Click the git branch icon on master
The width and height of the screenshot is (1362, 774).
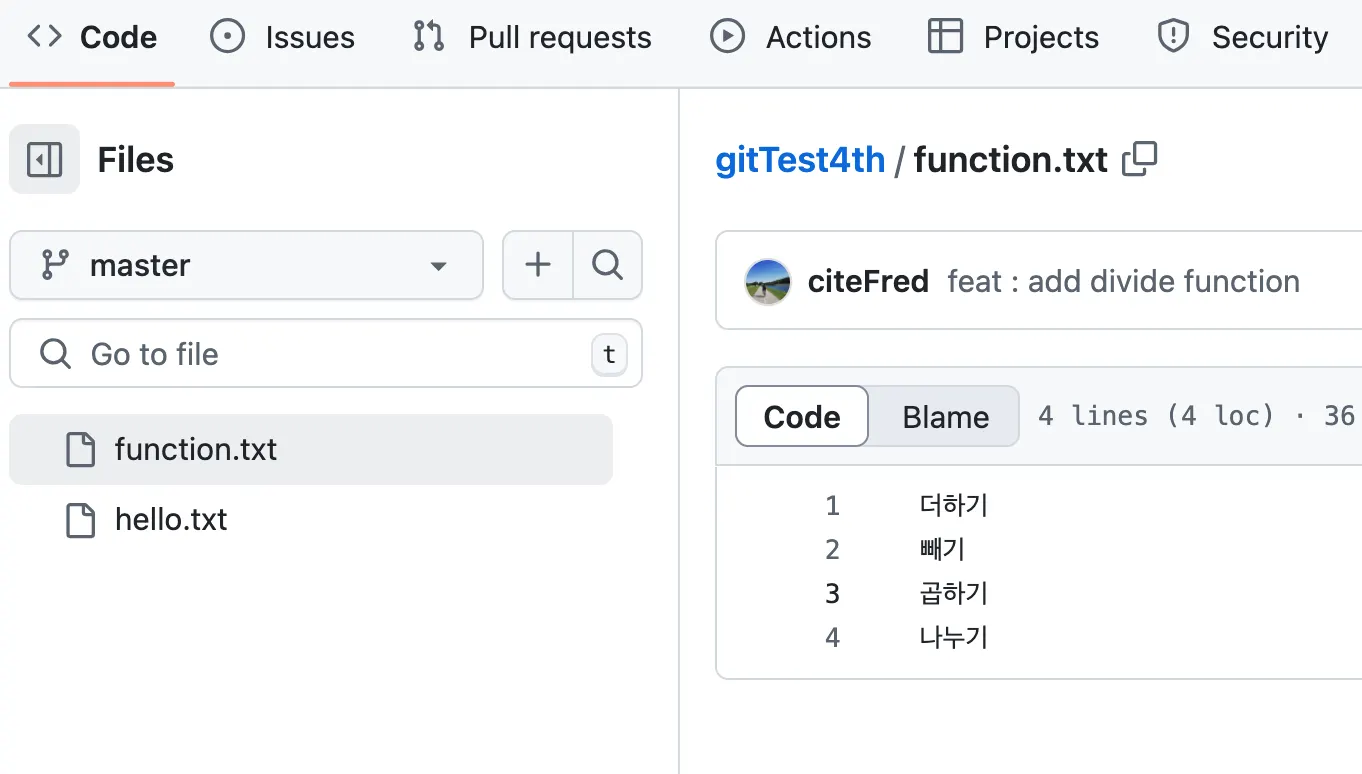[54, 265]
